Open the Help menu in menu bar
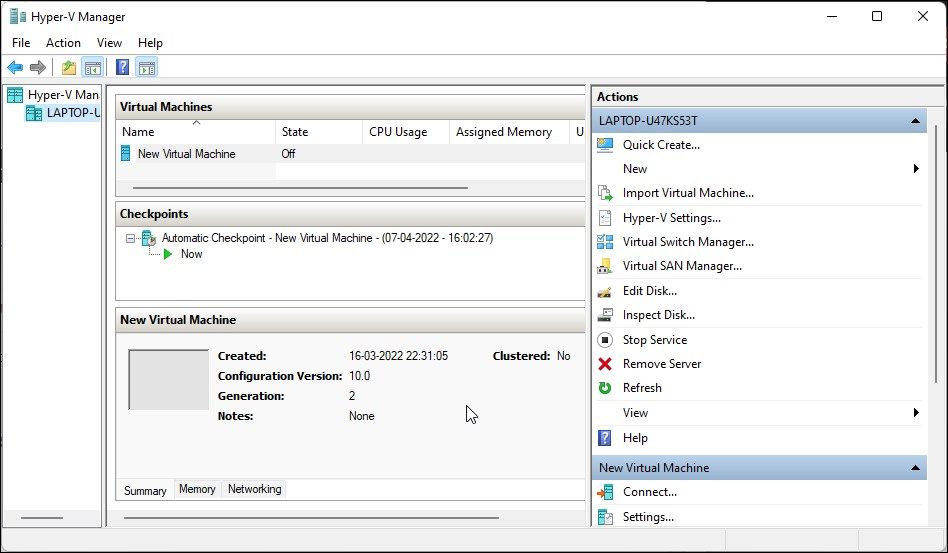The width and height of the screenshot is (948, 553). tap(150, 43)
